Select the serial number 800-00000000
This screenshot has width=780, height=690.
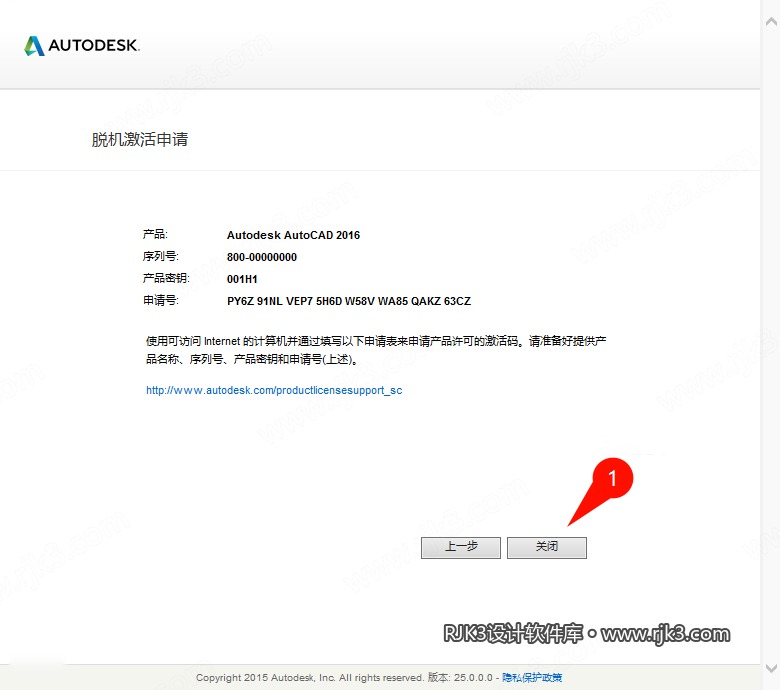tap(262, 257)
